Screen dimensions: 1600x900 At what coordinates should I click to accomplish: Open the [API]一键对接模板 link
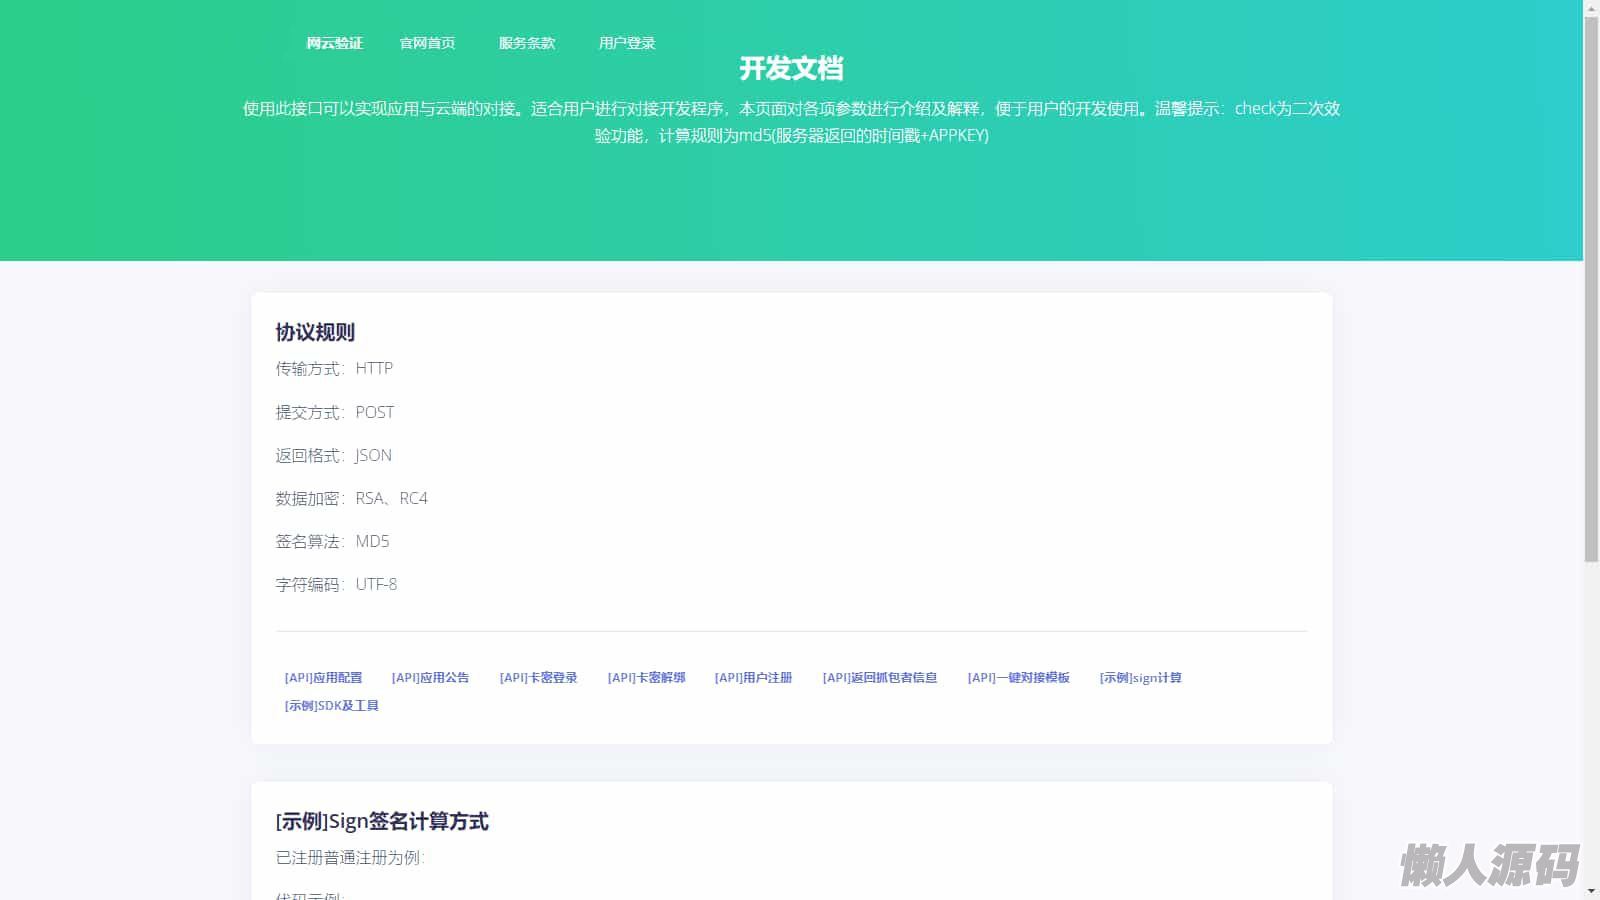pyautogui.click(x=1018, y=678)
